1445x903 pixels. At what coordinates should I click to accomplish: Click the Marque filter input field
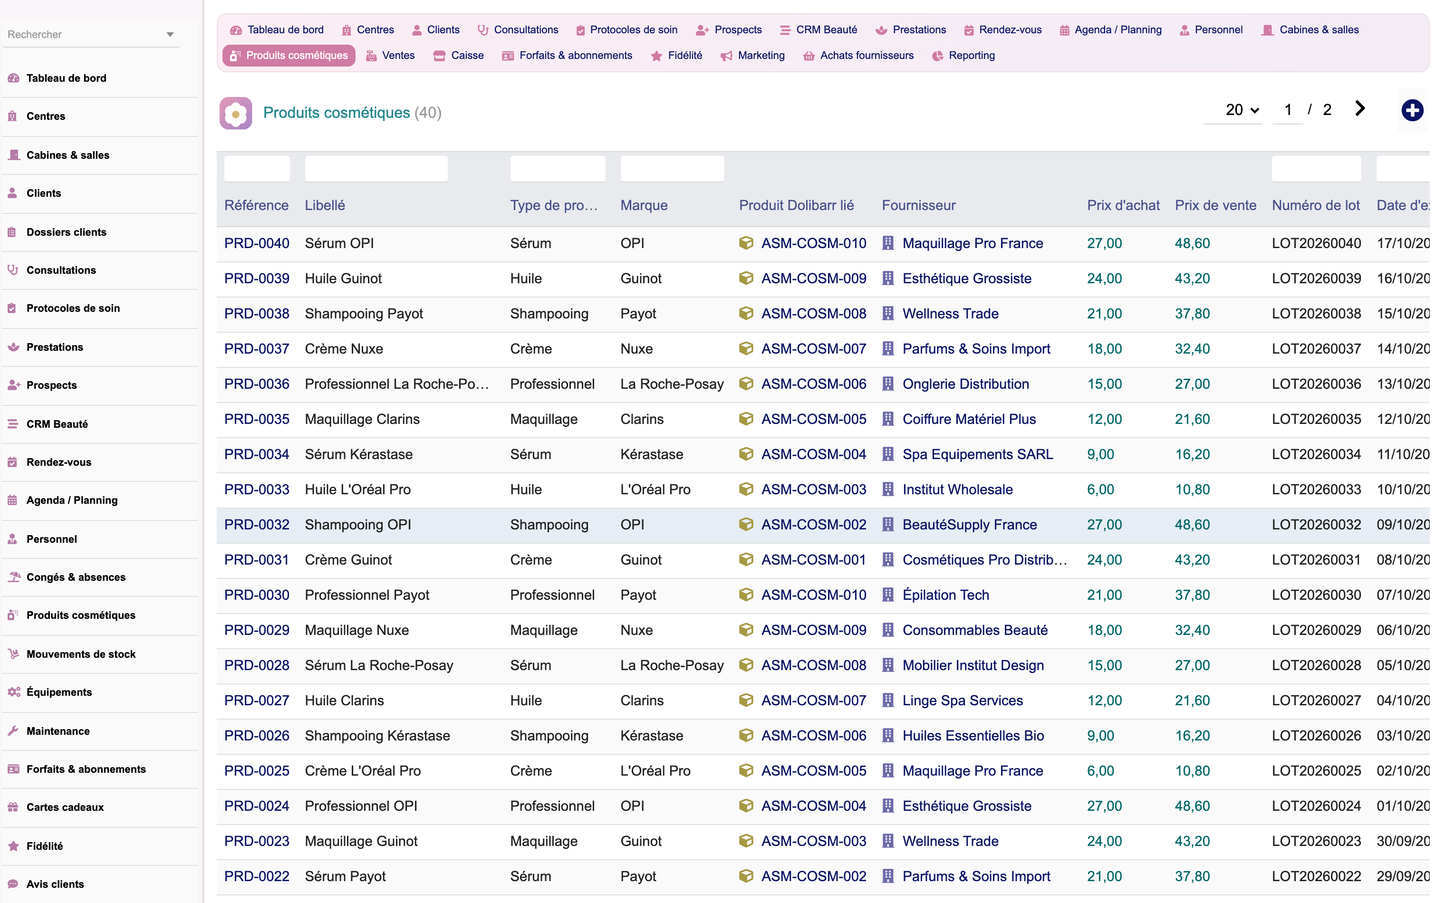pos(672,169)
